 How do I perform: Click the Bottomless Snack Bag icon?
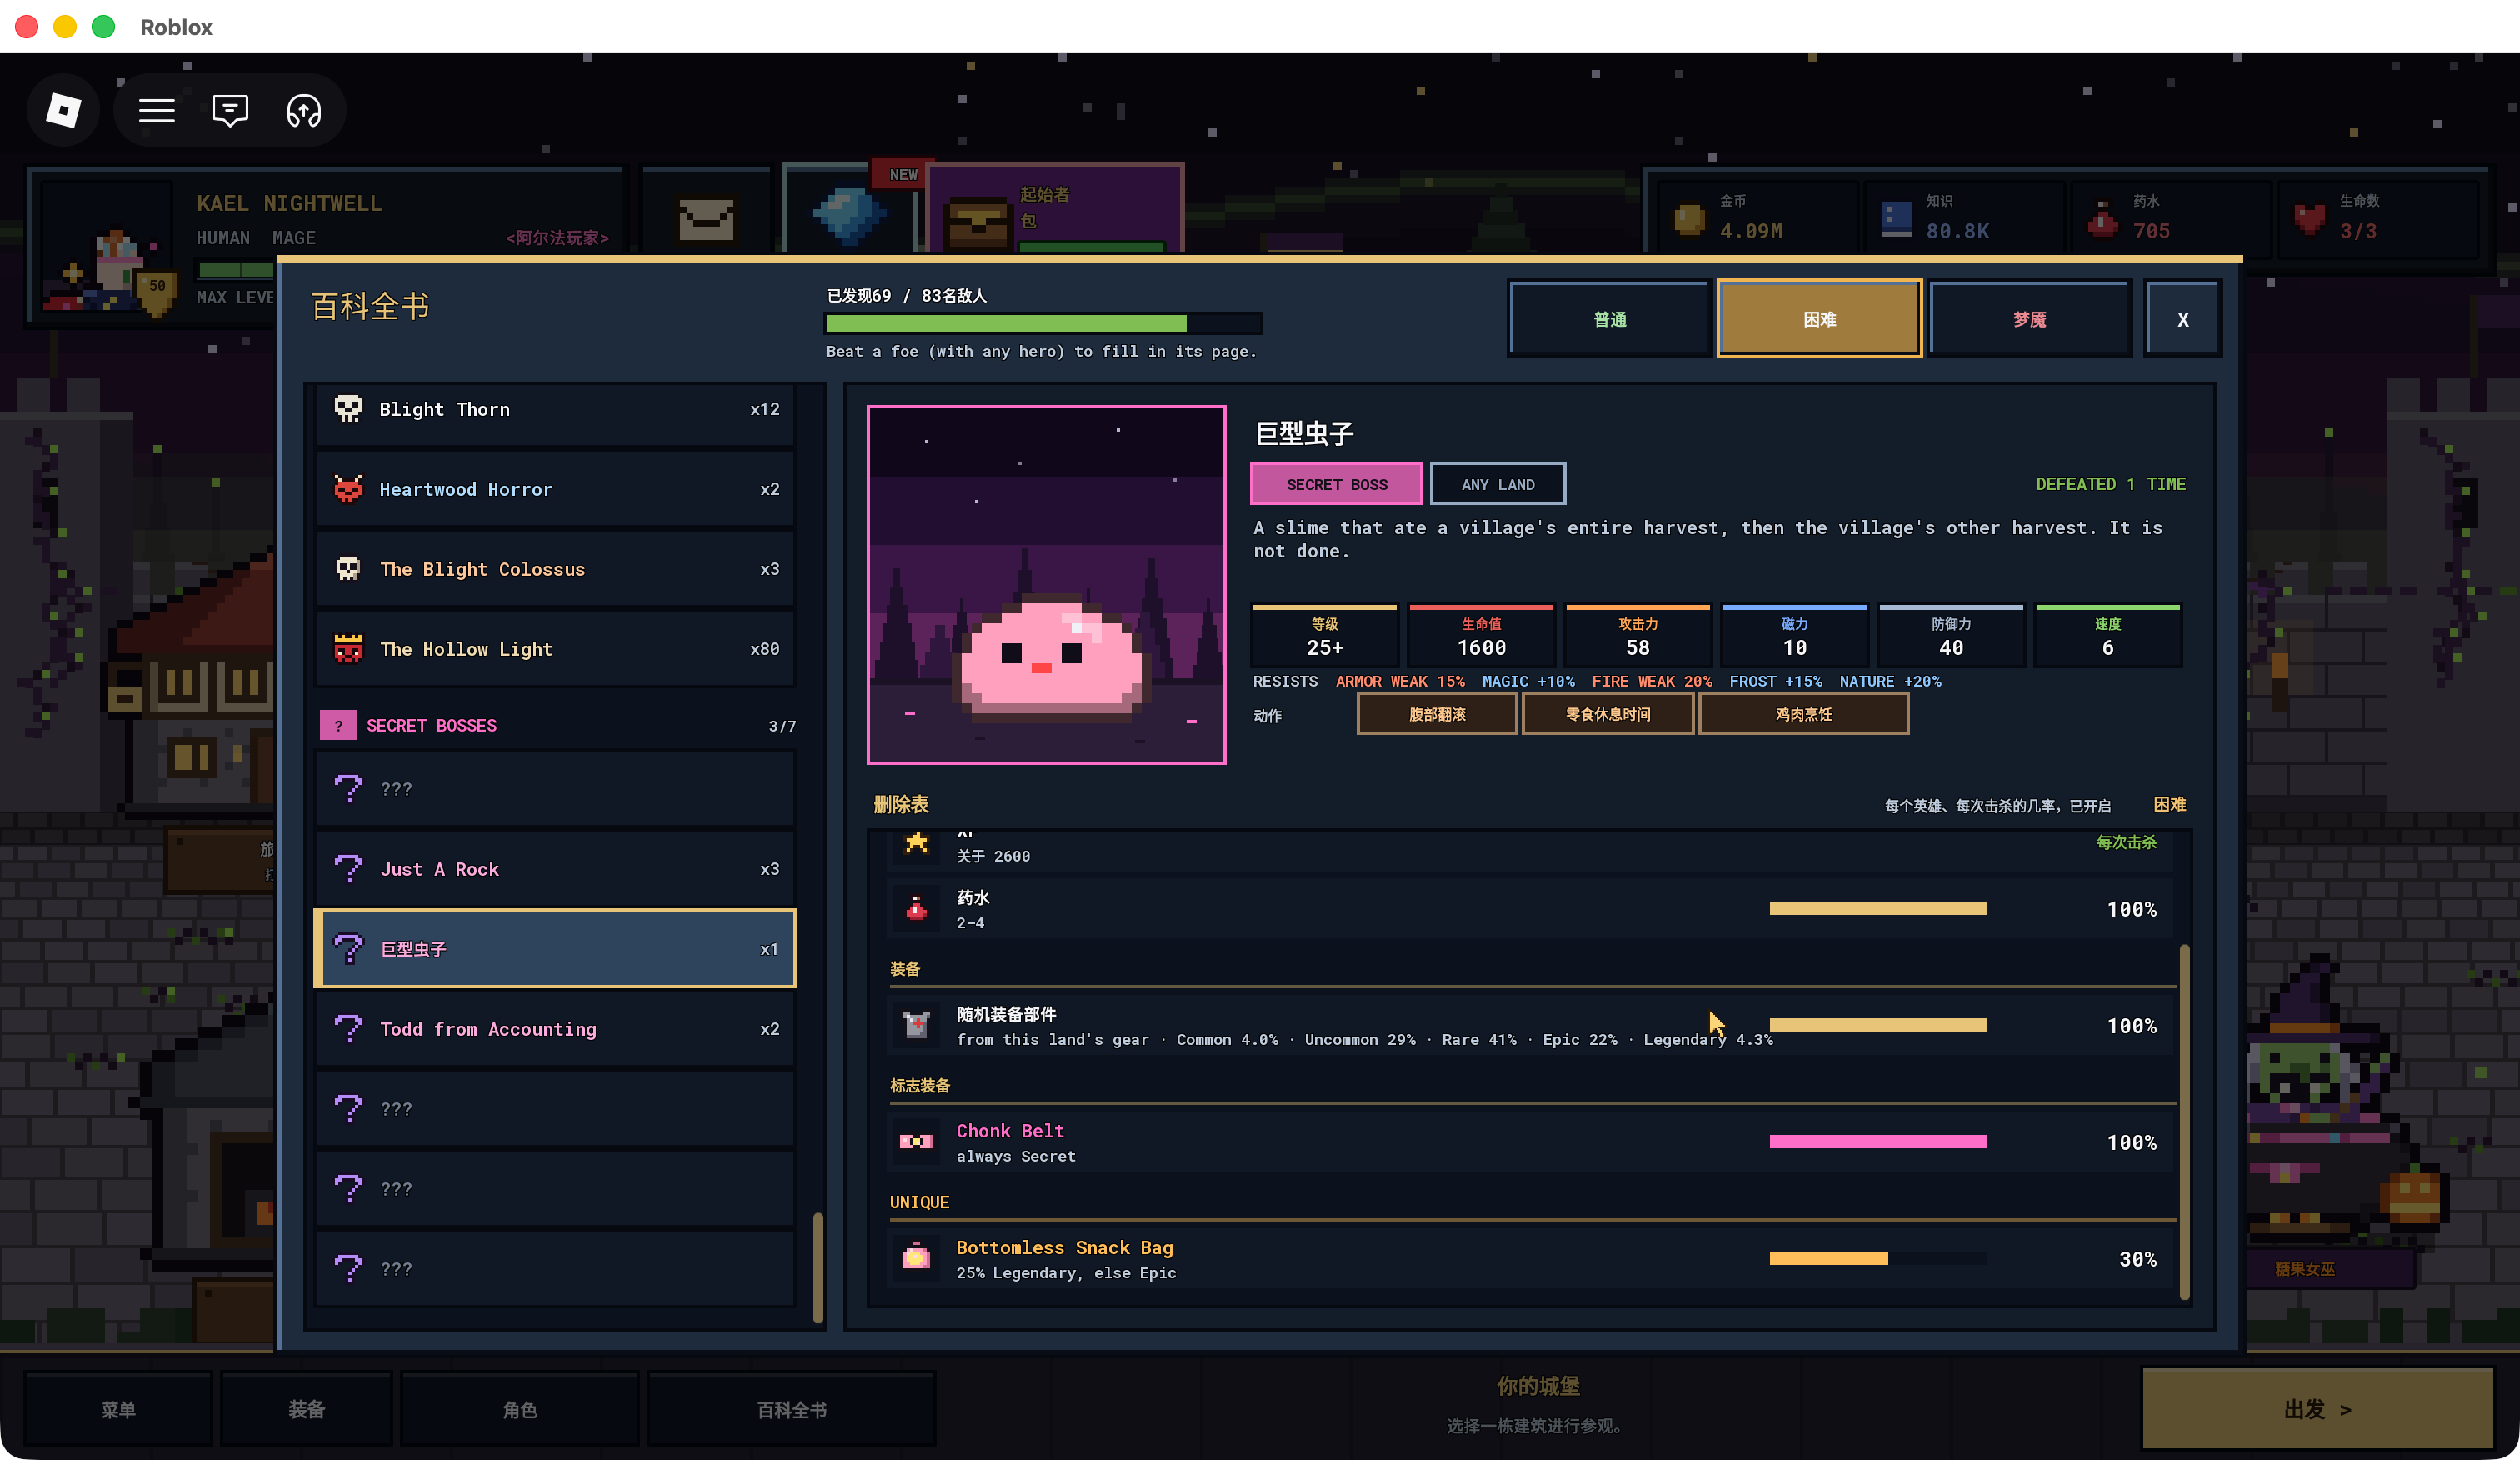click(916, 1257)
